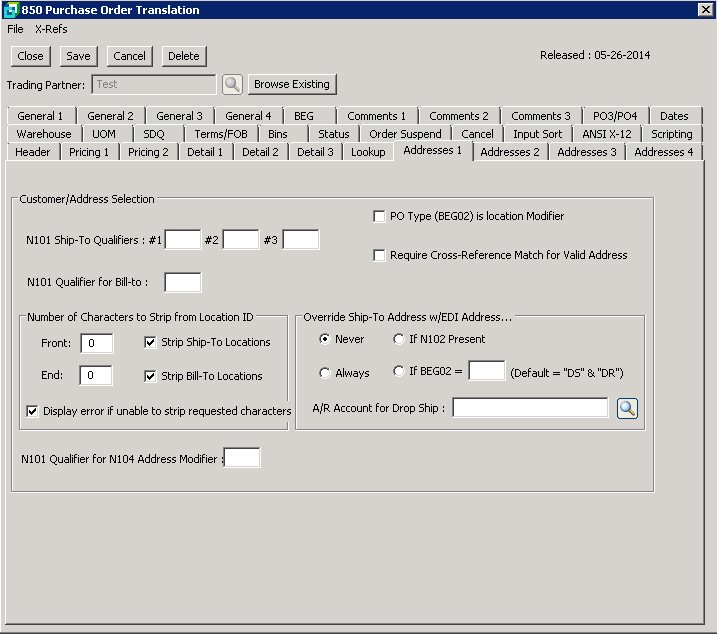Go to the Terms/FOB tab
The height and width of the screenshot is (634, 717).
(x=221, y=134)
